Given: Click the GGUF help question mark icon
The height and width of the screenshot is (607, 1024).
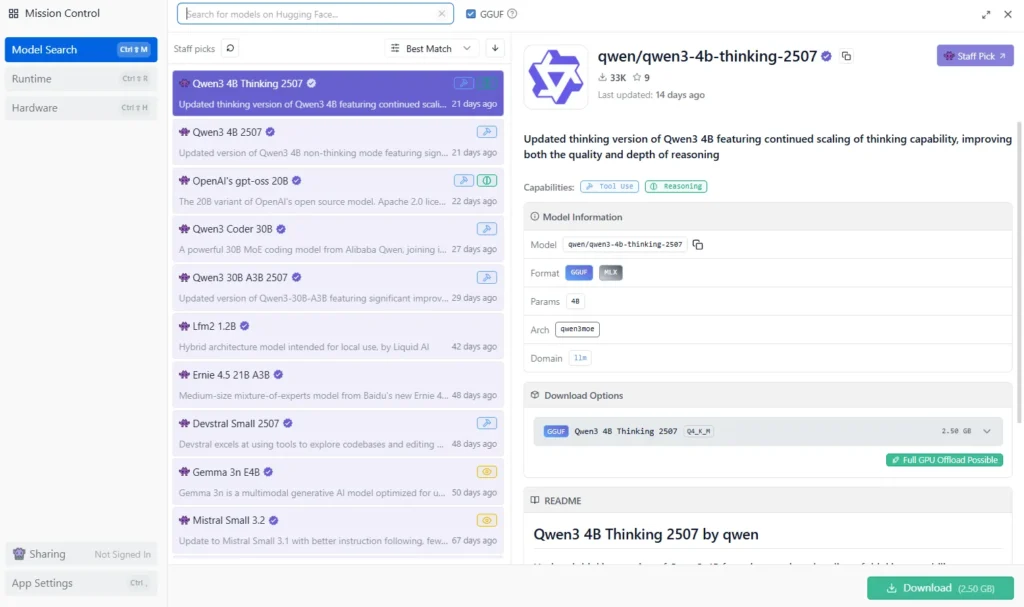Looking at the screenshot, I should pos(512,14).
